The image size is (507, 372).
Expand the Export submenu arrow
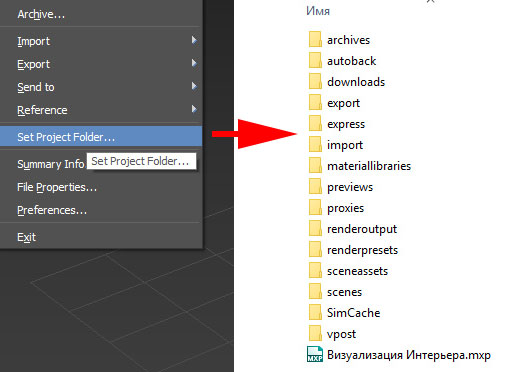[194, 63]
